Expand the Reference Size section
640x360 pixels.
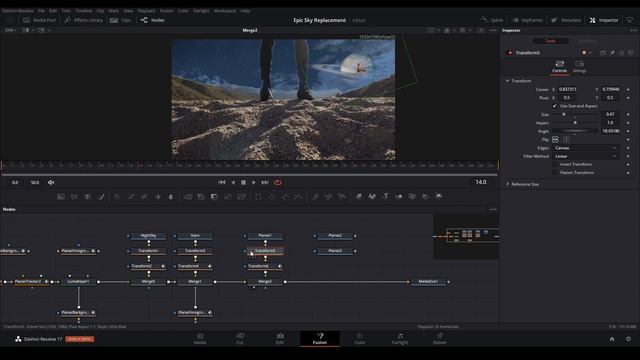click(507, 184)
